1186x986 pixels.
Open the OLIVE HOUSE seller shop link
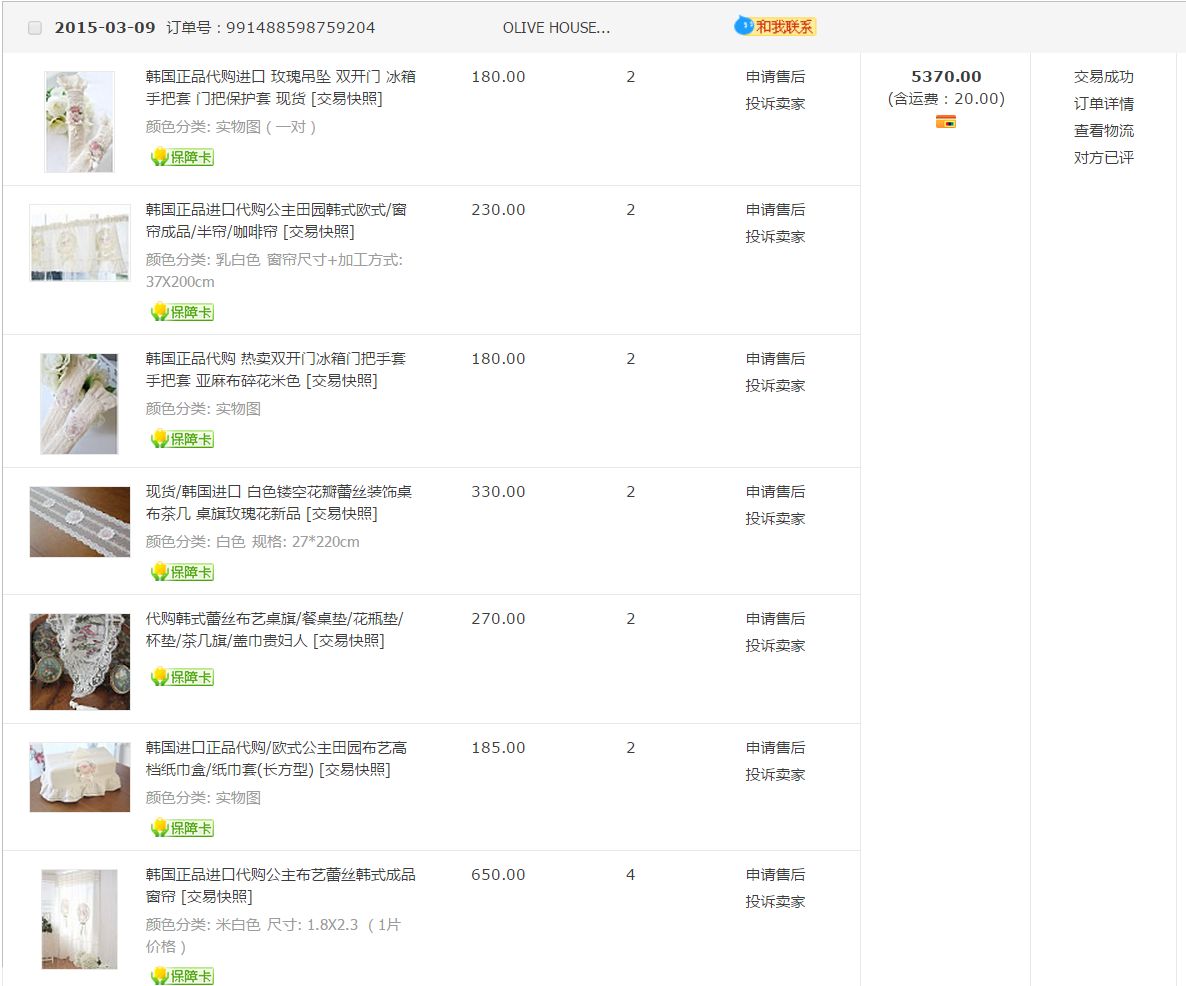click(x=556, y=28)
